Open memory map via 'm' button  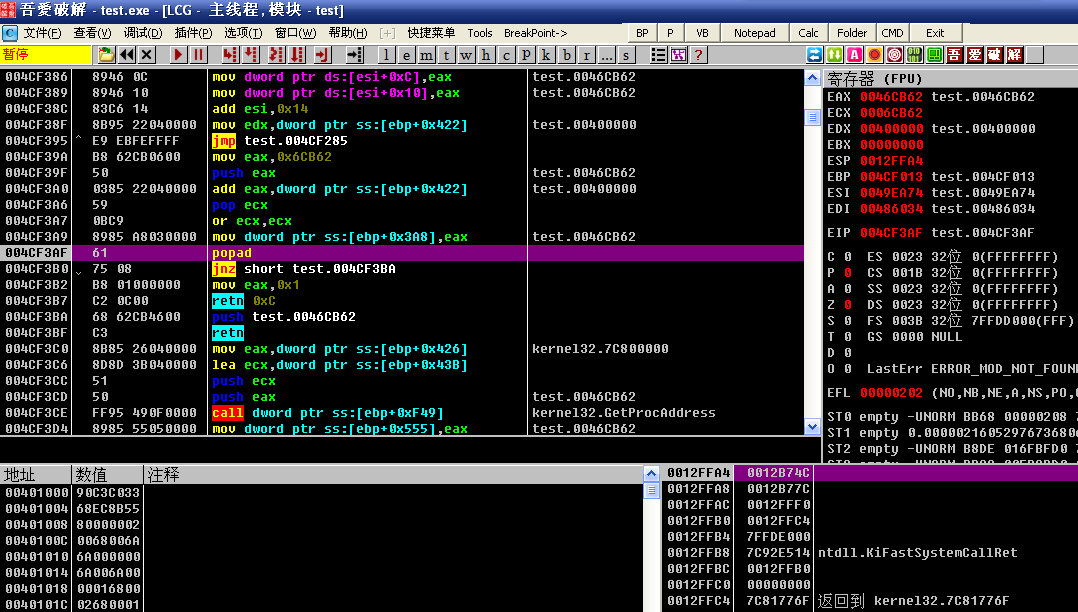(x=426, y=55)
